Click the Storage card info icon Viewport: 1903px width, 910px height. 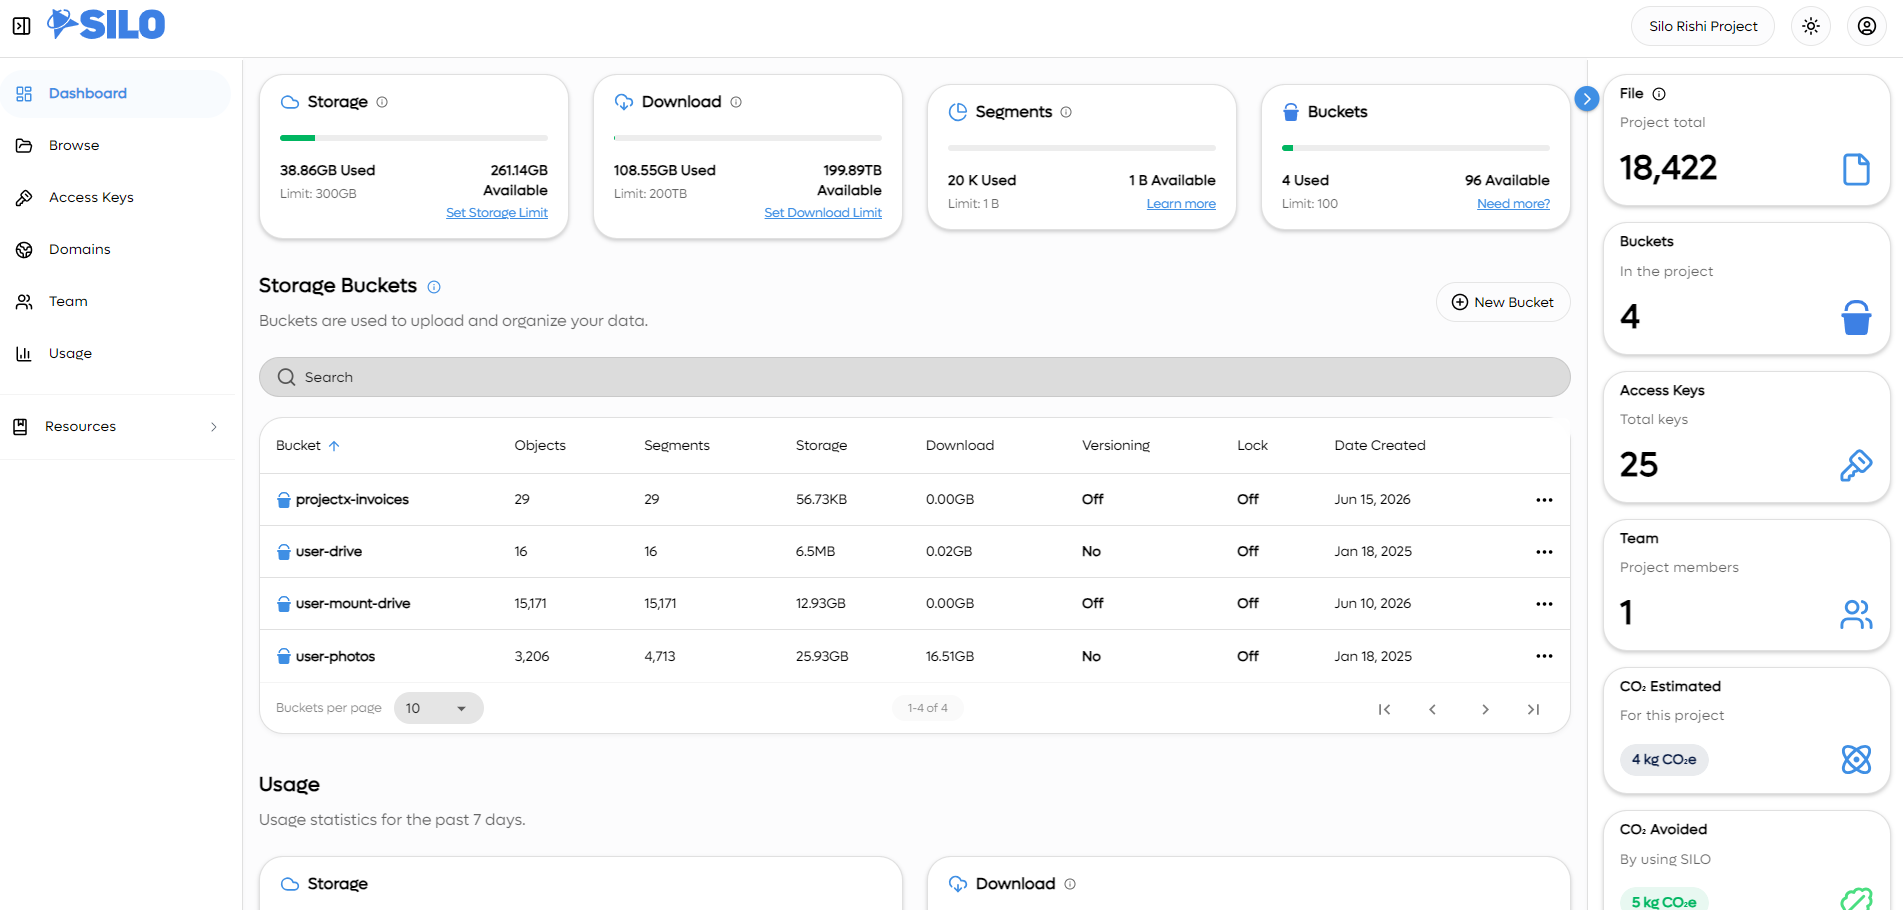(382, 102)
